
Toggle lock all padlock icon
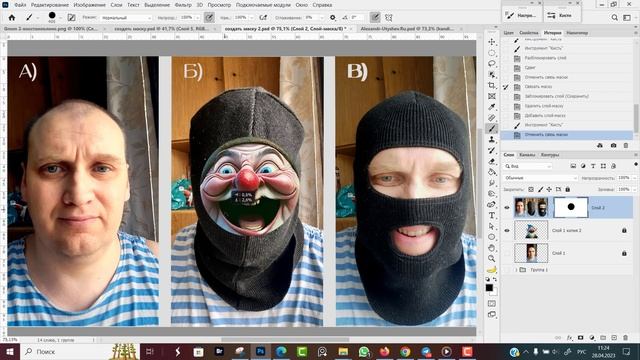[567, 189]
